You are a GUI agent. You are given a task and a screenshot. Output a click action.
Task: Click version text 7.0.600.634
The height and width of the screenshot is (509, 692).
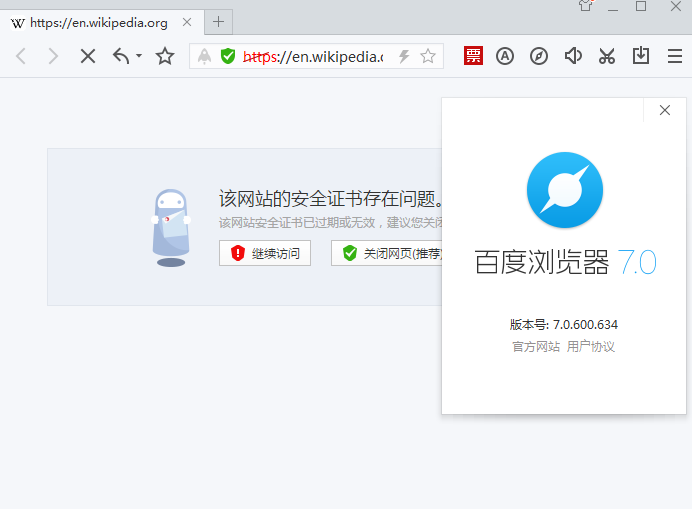585,324
